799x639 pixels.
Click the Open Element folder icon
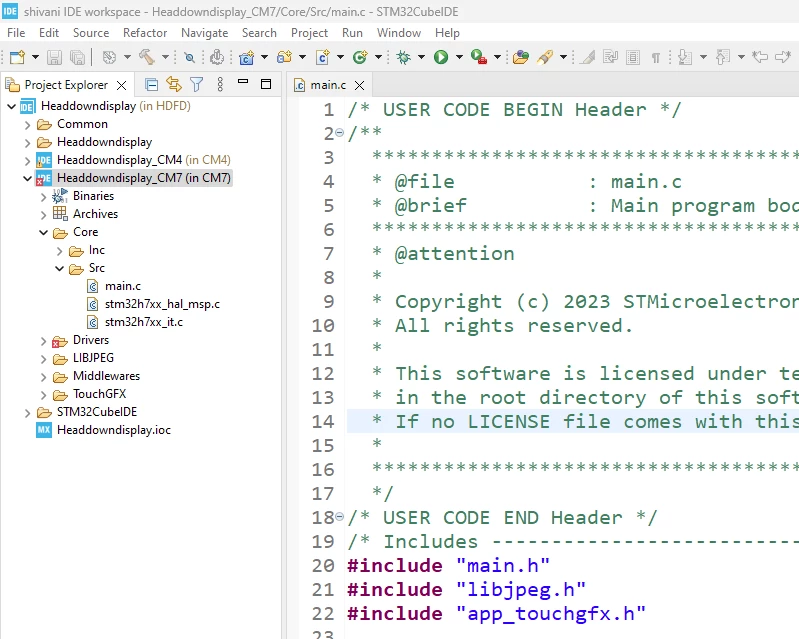point(521,57)
